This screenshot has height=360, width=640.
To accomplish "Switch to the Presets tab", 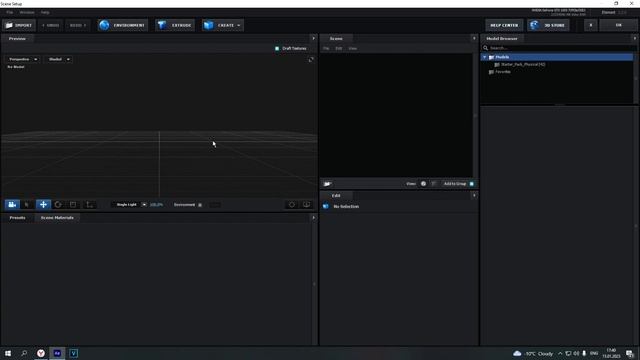I will tap(17, 218).
